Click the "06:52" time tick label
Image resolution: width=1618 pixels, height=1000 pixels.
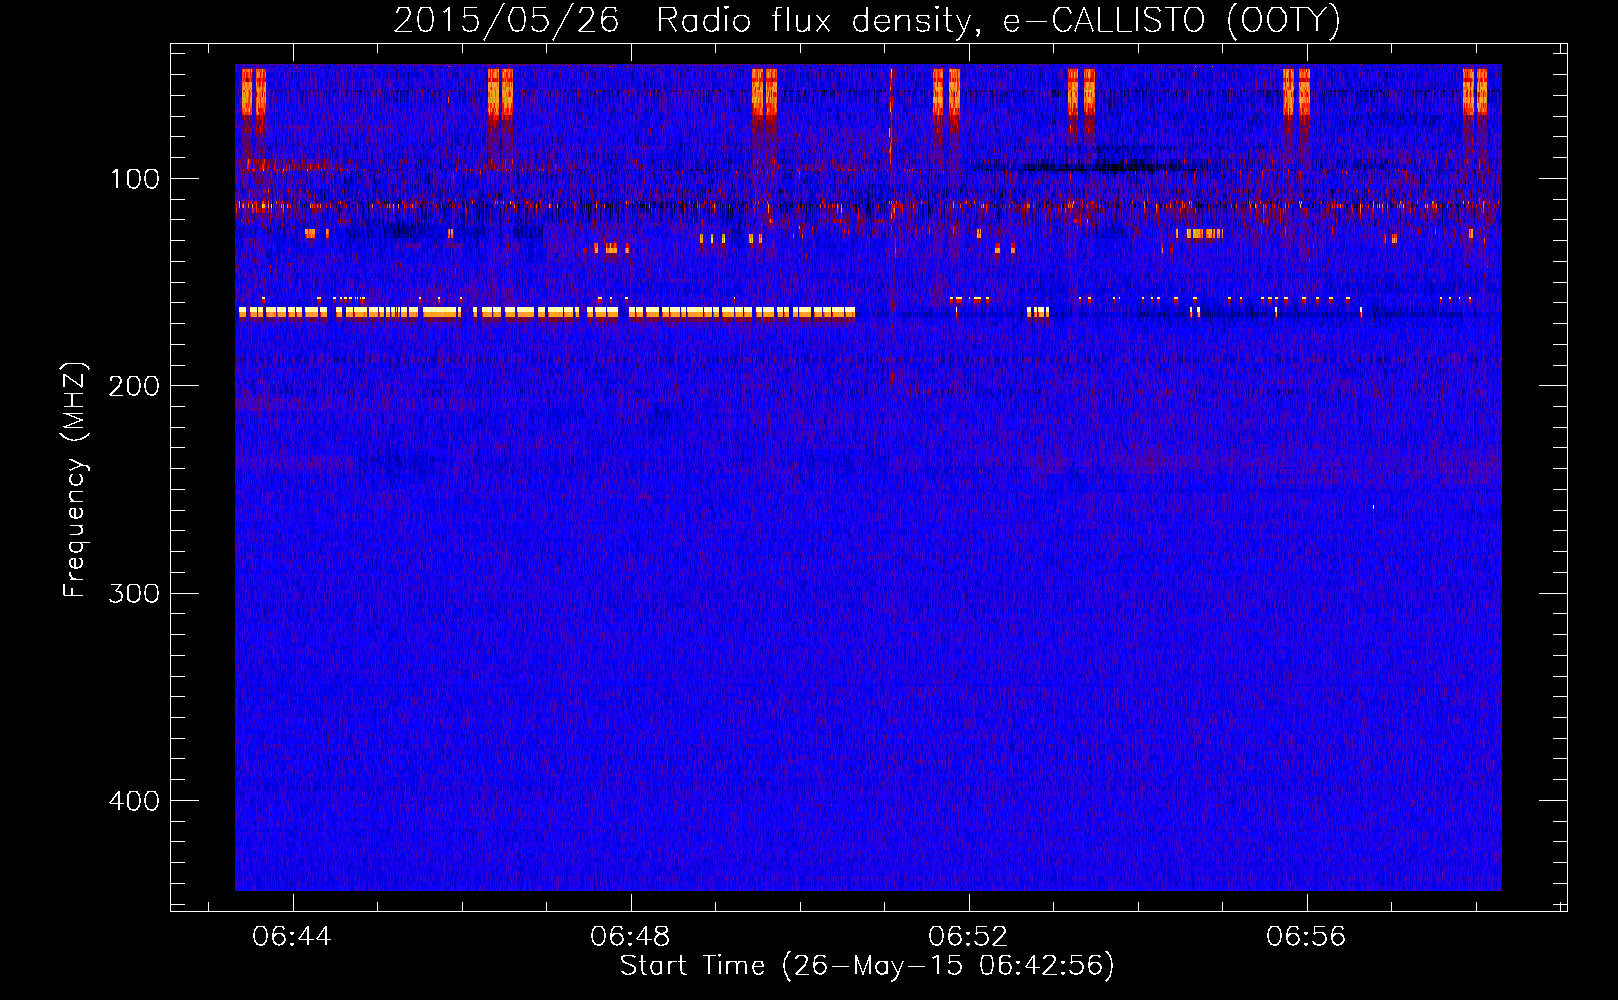(x=968, y=937)
